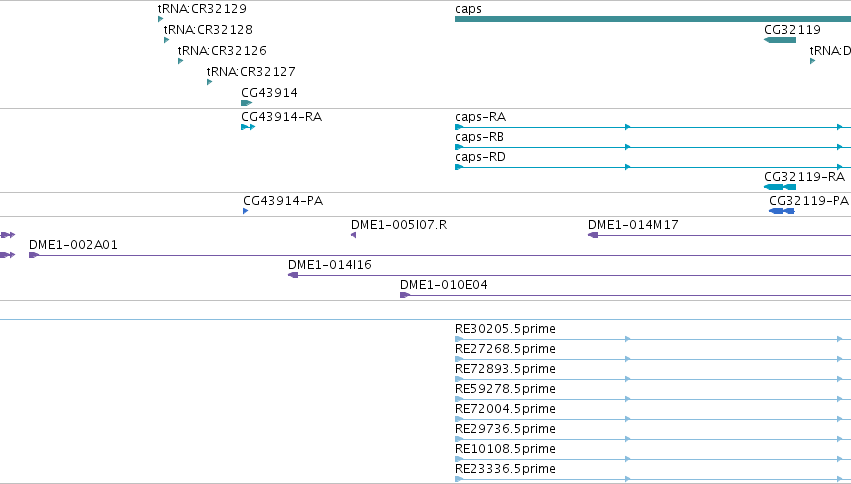Select the tRNA:CR32126 arrow glyph
Screen dimensions: 851x484
click(x=180, y=61)
